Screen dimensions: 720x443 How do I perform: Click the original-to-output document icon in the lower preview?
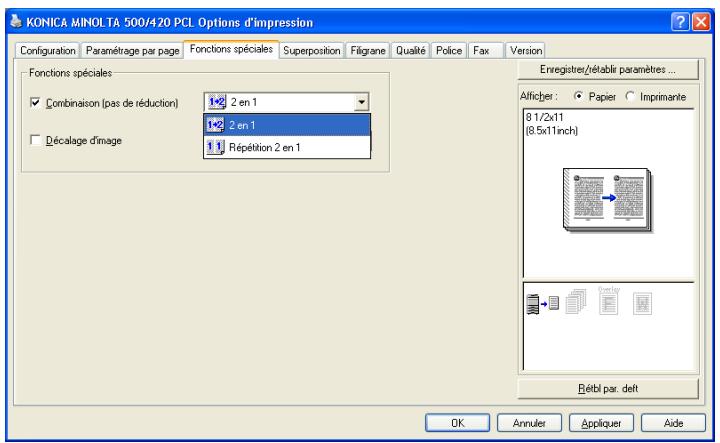[x=542, y=304]
